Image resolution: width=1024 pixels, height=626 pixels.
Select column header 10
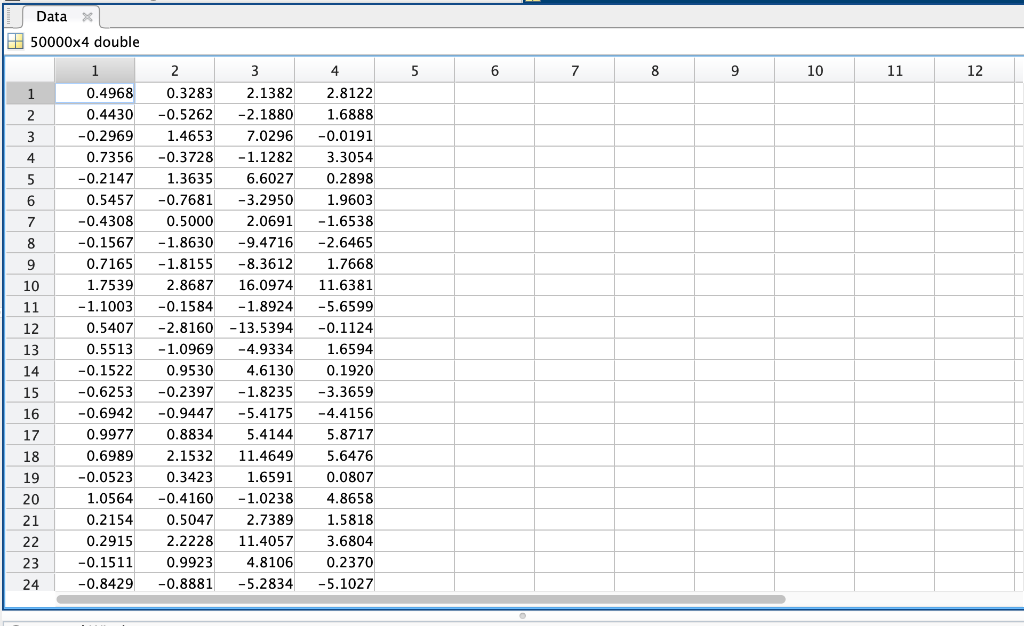(815, 70)
